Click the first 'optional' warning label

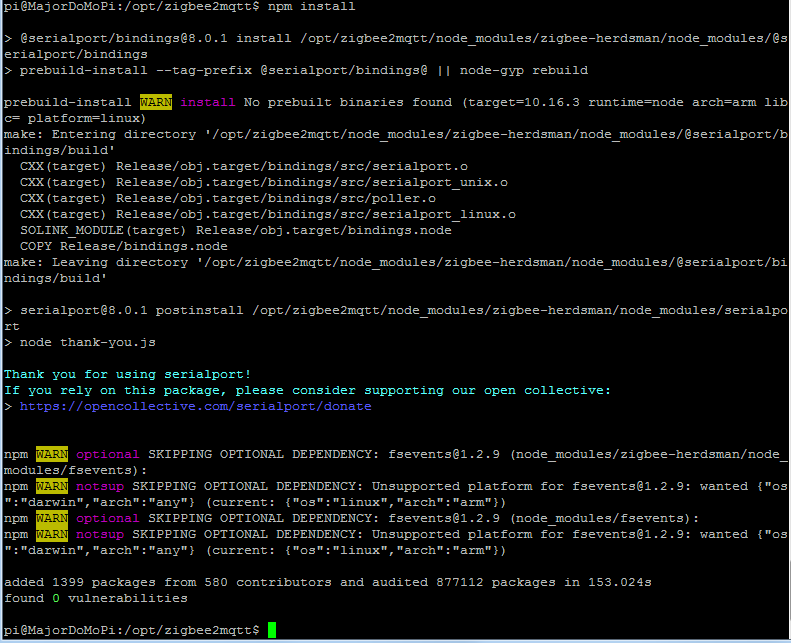tap(107, 454)
